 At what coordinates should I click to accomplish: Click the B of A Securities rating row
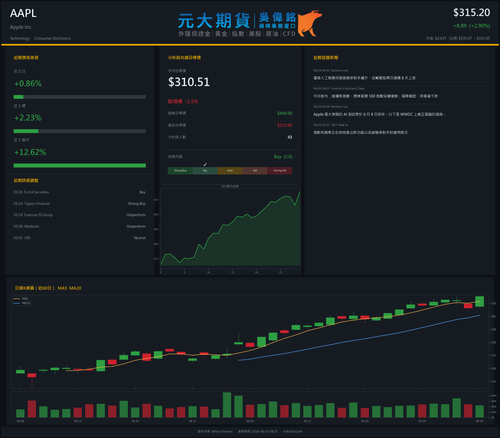tap(79, 192)
